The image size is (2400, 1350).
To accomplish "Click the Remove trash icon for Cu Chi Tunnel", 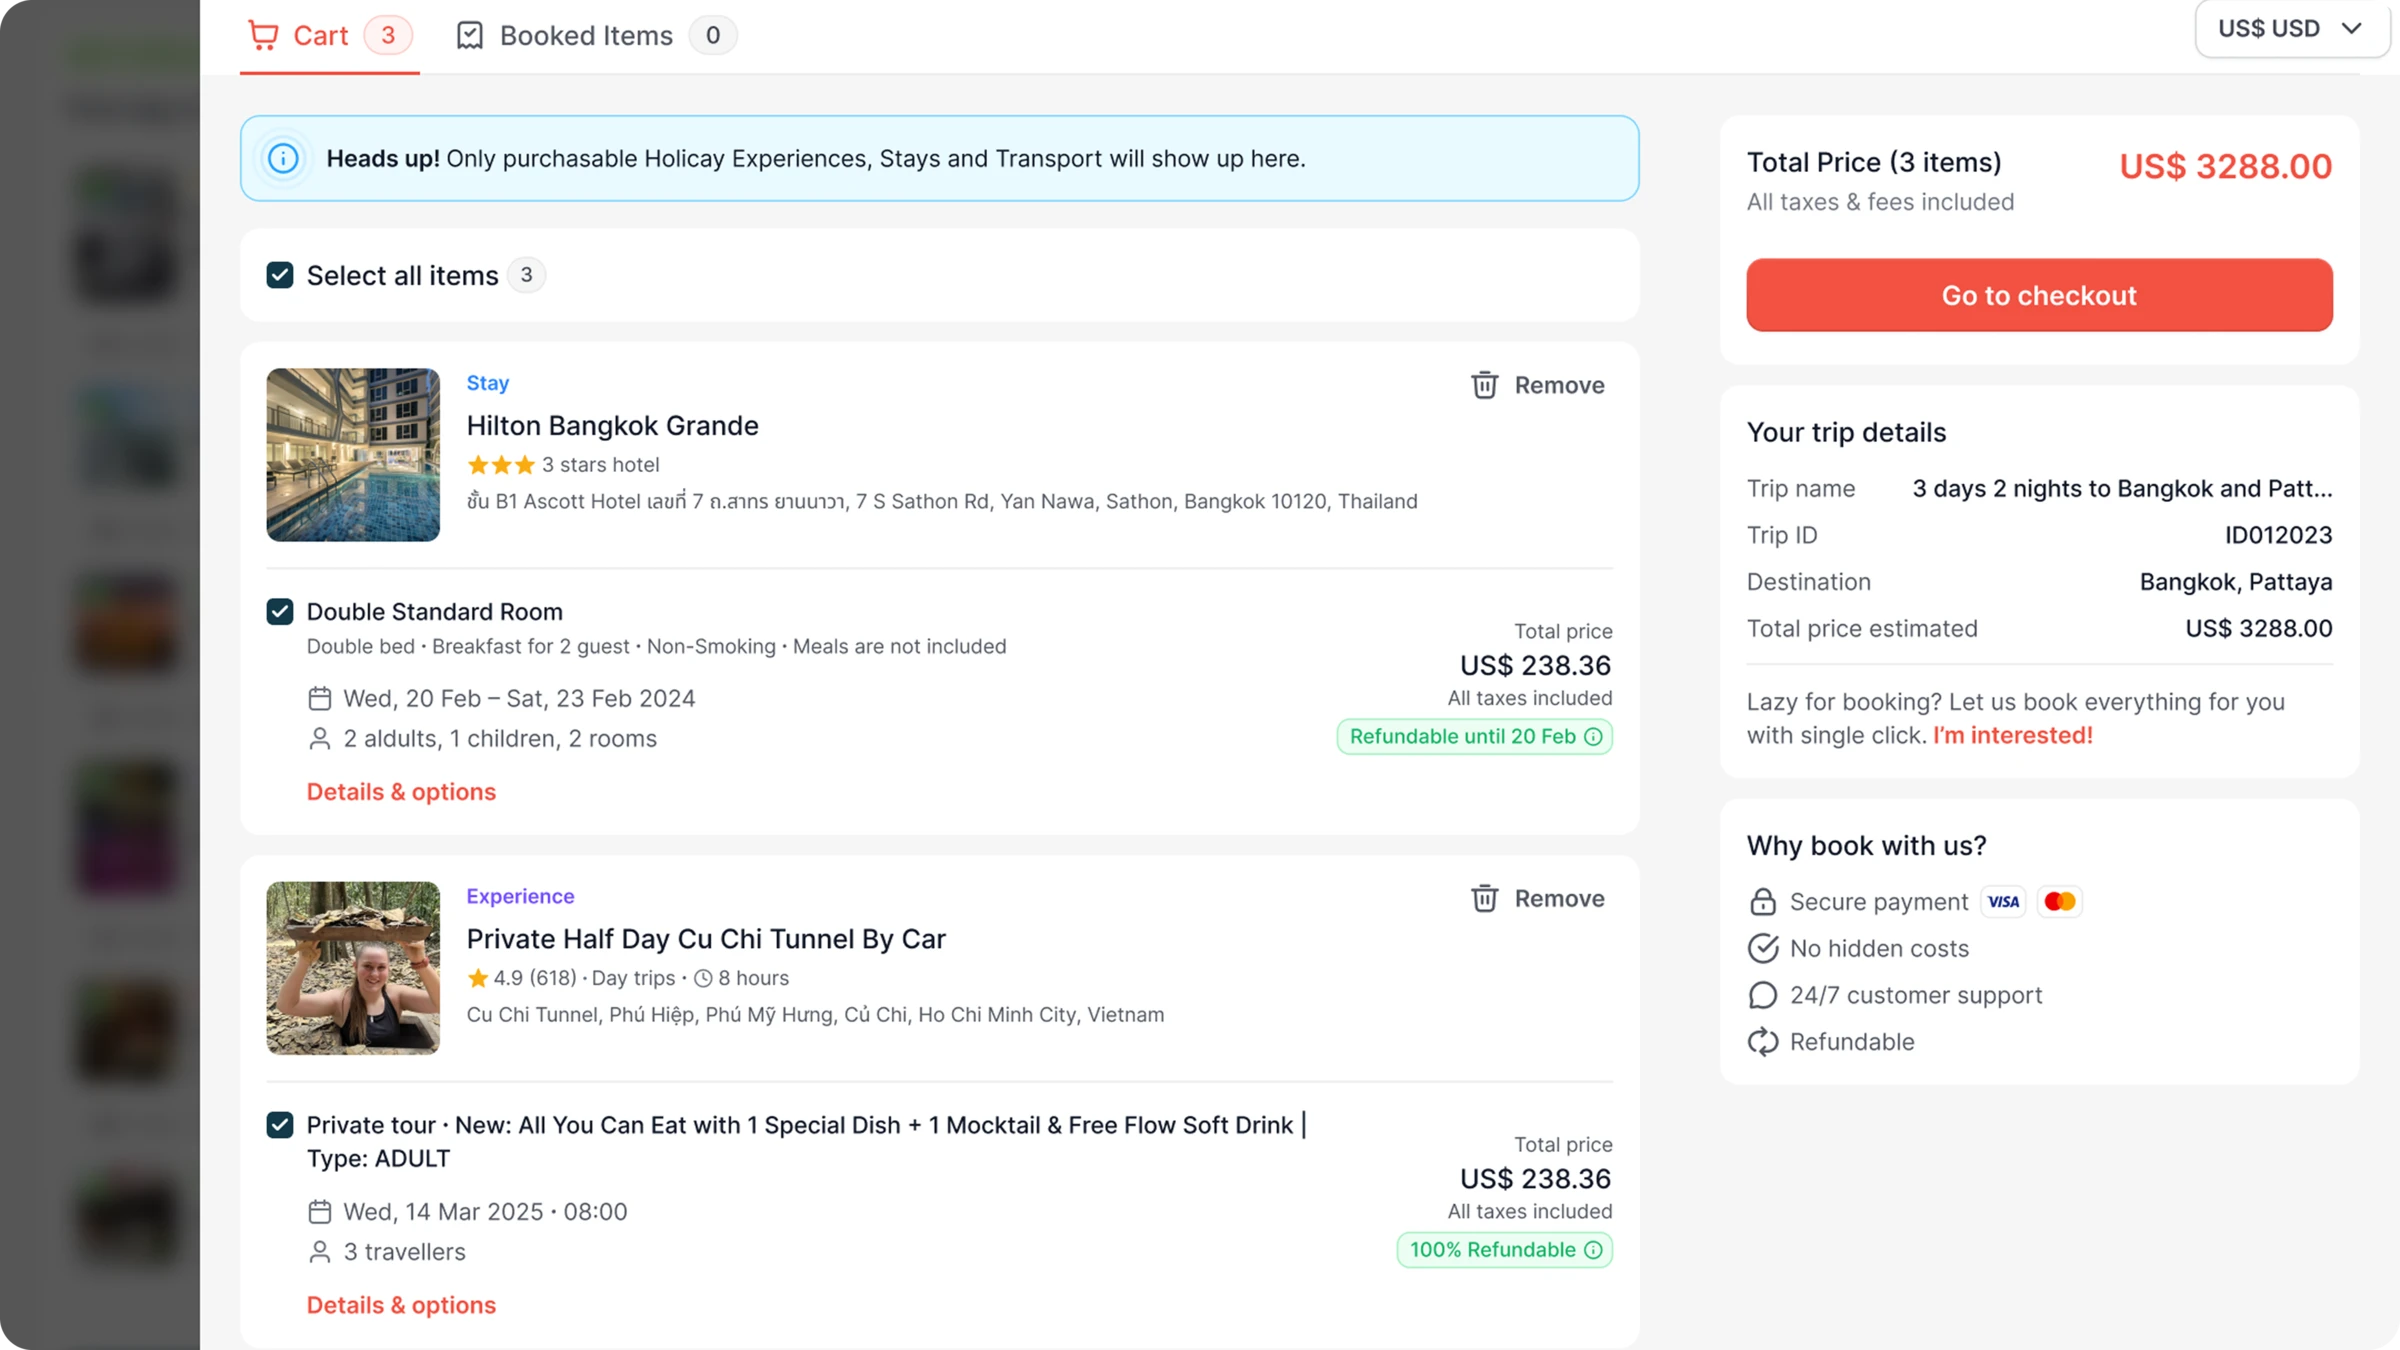I will 1484,898.
